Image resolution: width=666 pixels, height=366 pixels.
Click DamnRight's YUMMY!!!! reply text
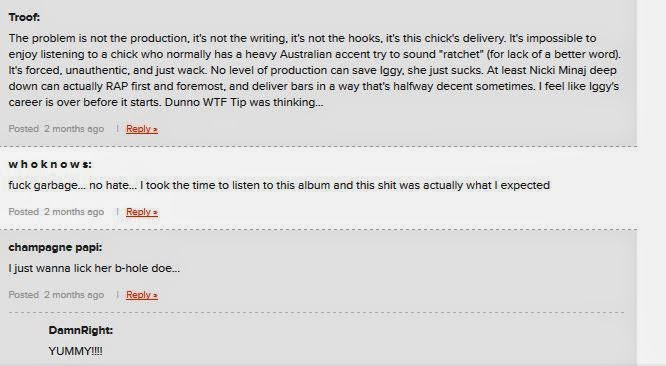(75, 351)
